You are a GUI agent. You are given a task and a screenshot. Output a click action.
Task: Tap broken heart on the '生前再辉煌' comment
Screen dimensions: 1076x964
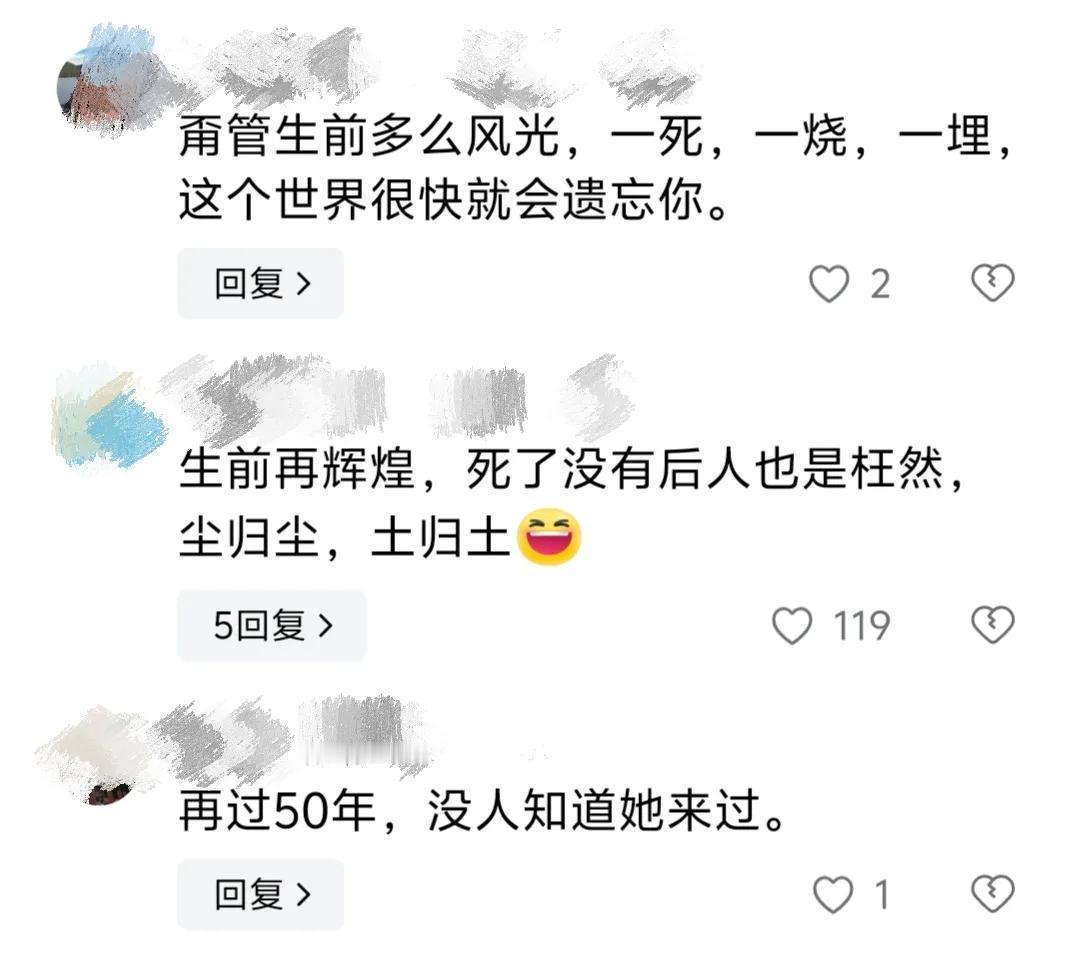click(992, 624)
